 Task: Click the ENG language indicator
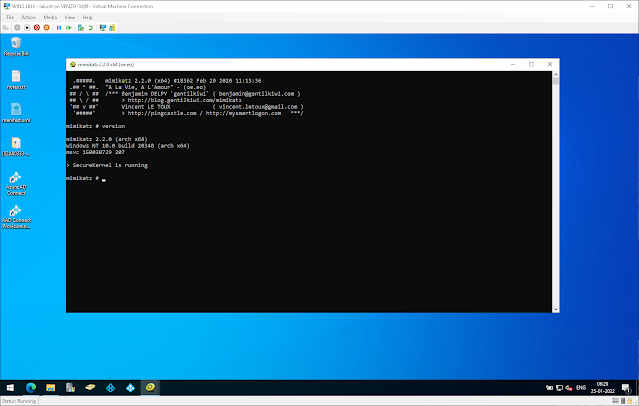(581, 388)
